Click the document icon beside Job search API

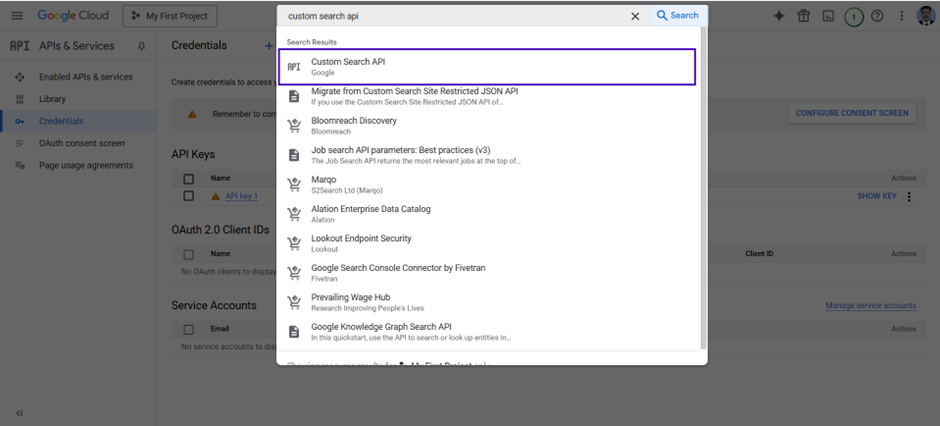294,155
